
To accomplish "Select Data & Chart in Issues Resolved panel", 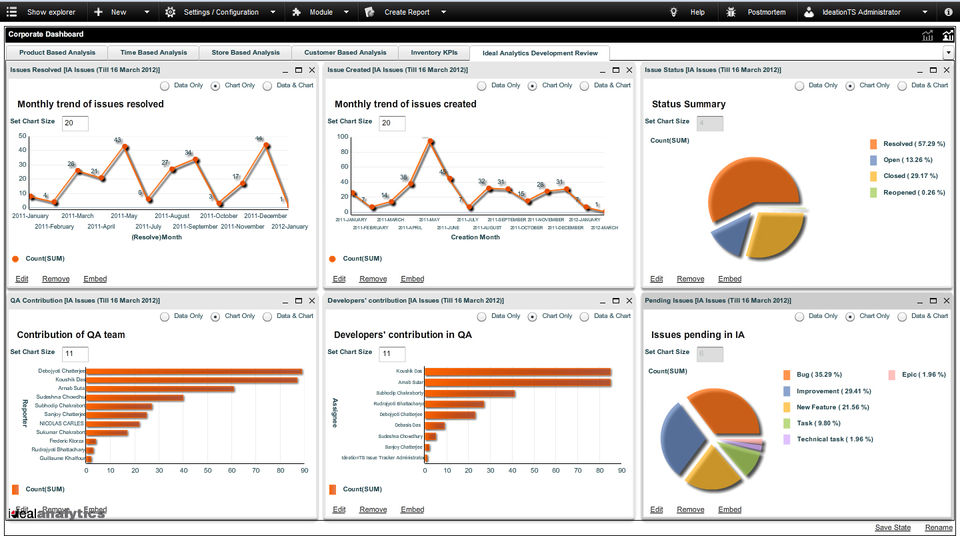I will click(x=268, y=86).
